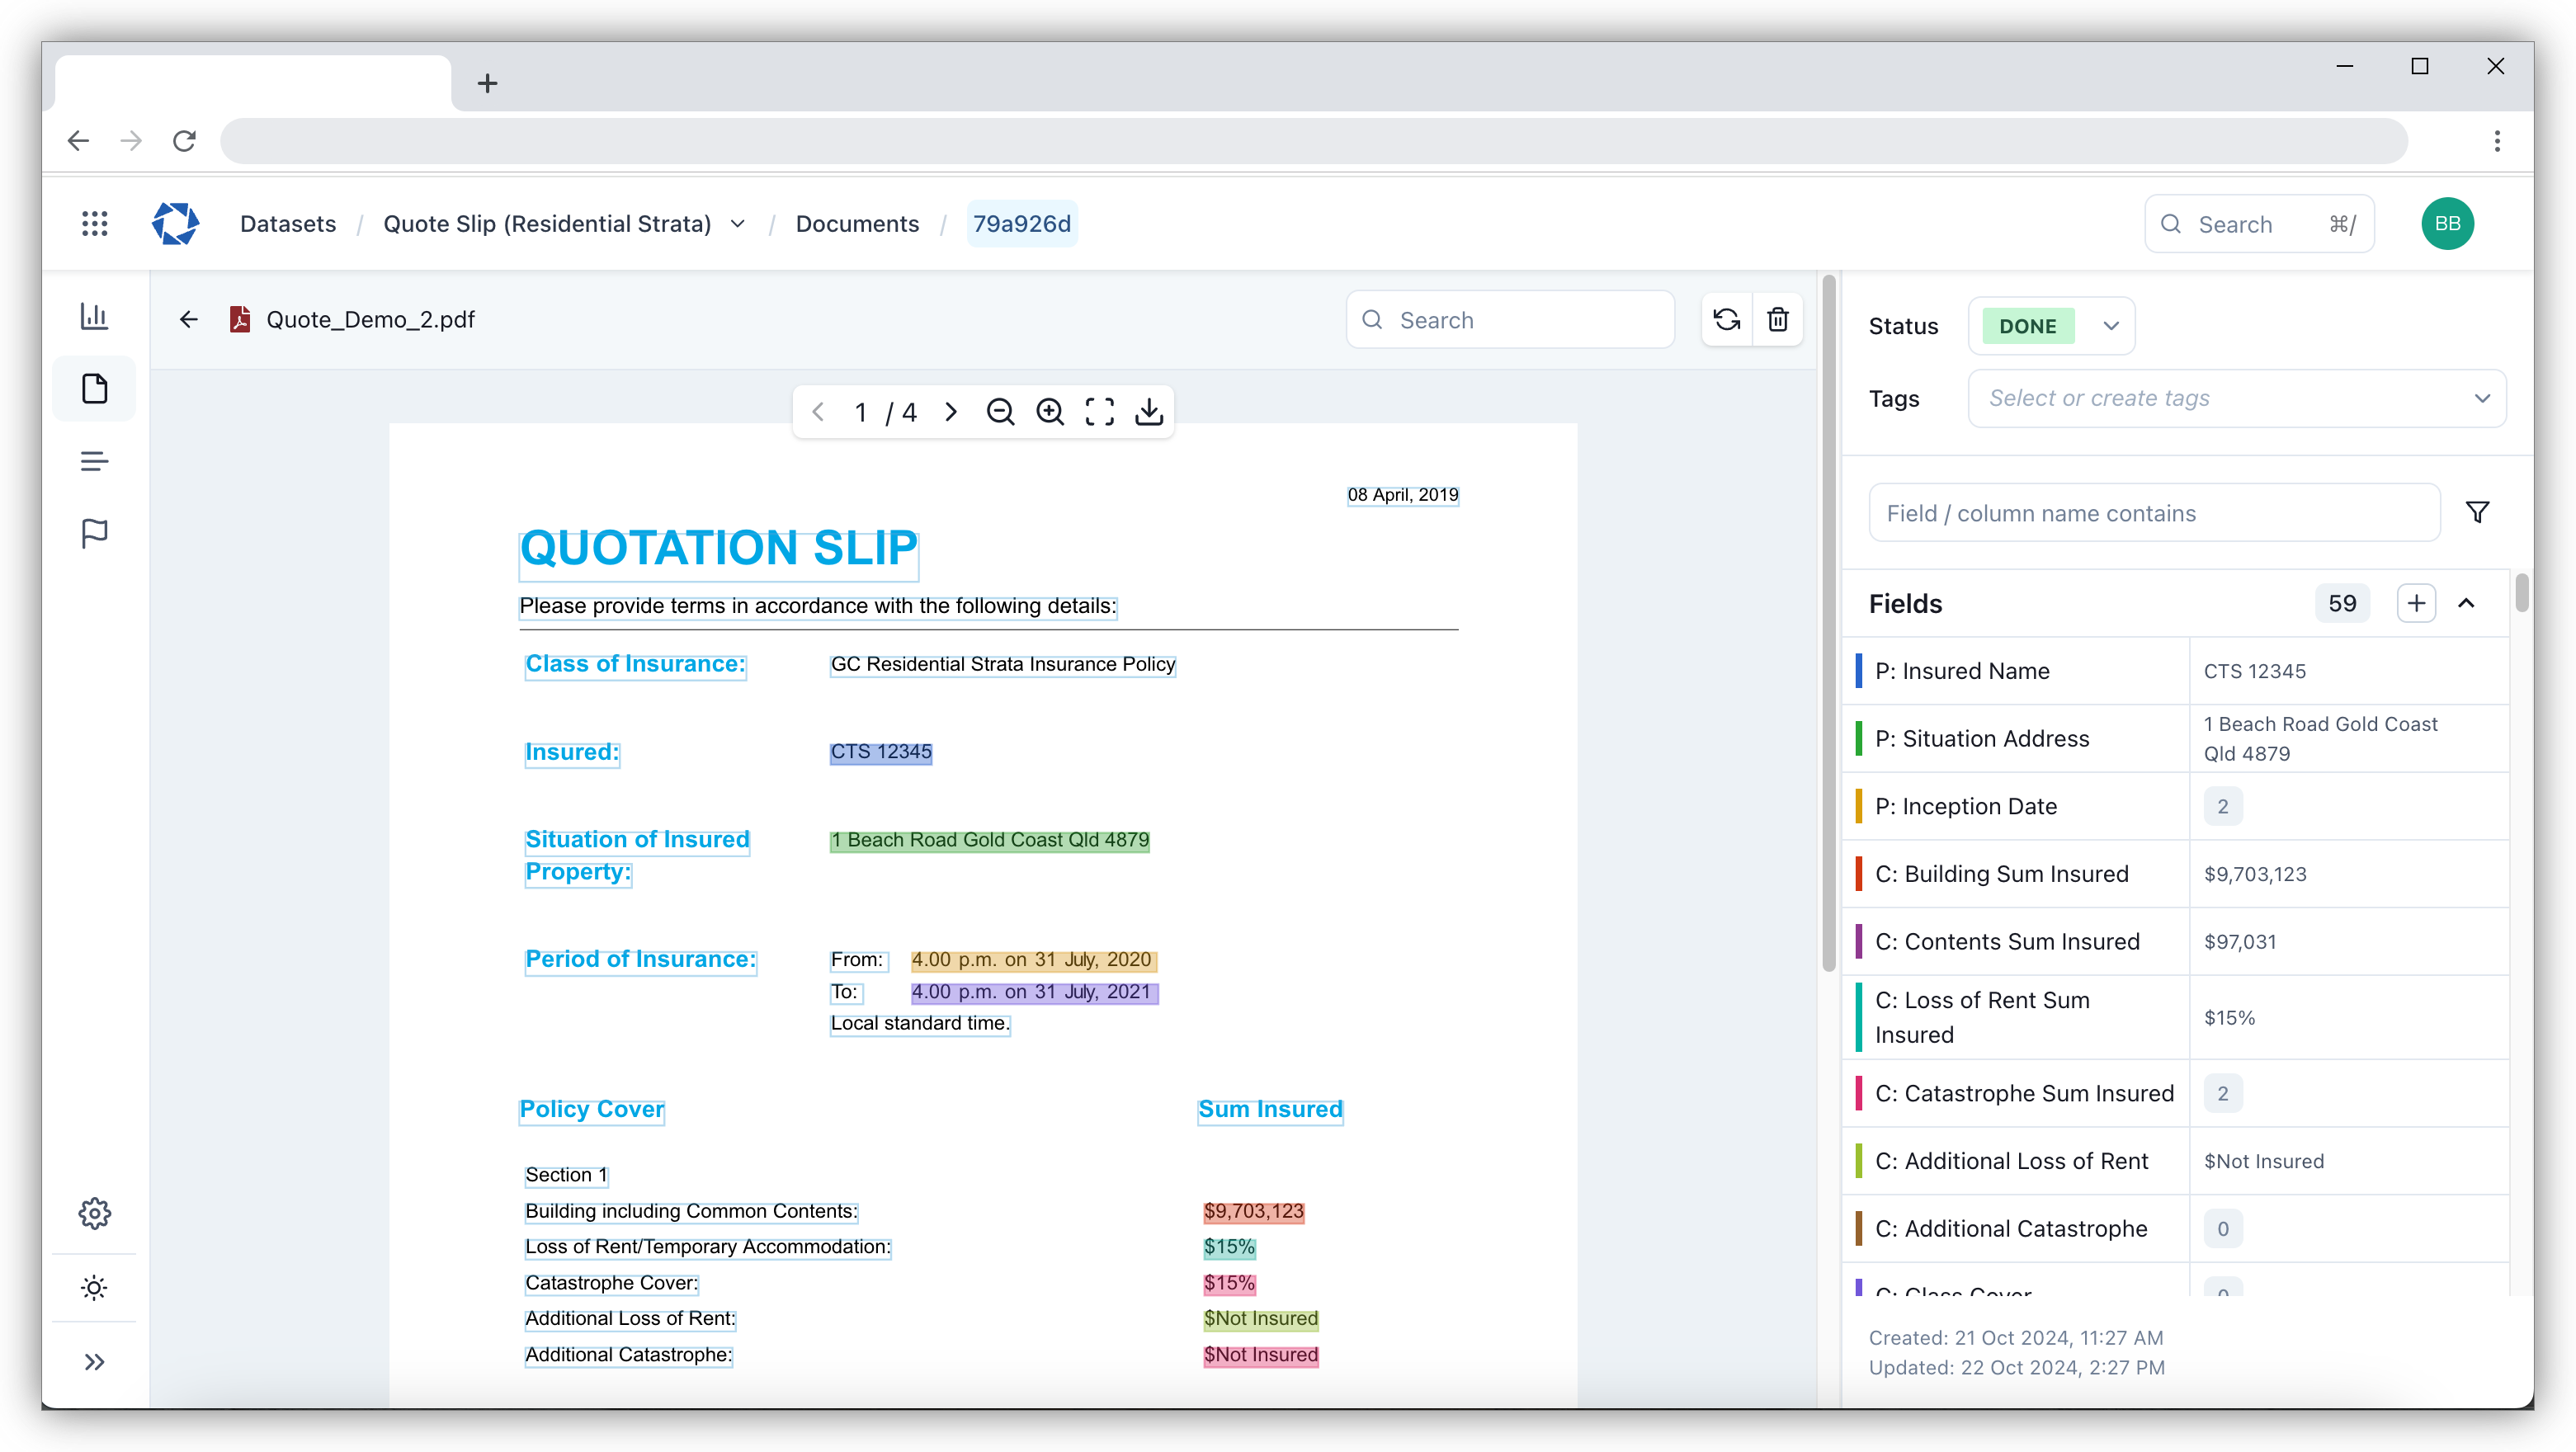The image size is (2576, 1452).
Task: Go to Documents breadcrumb
Action: coord(857,224)
